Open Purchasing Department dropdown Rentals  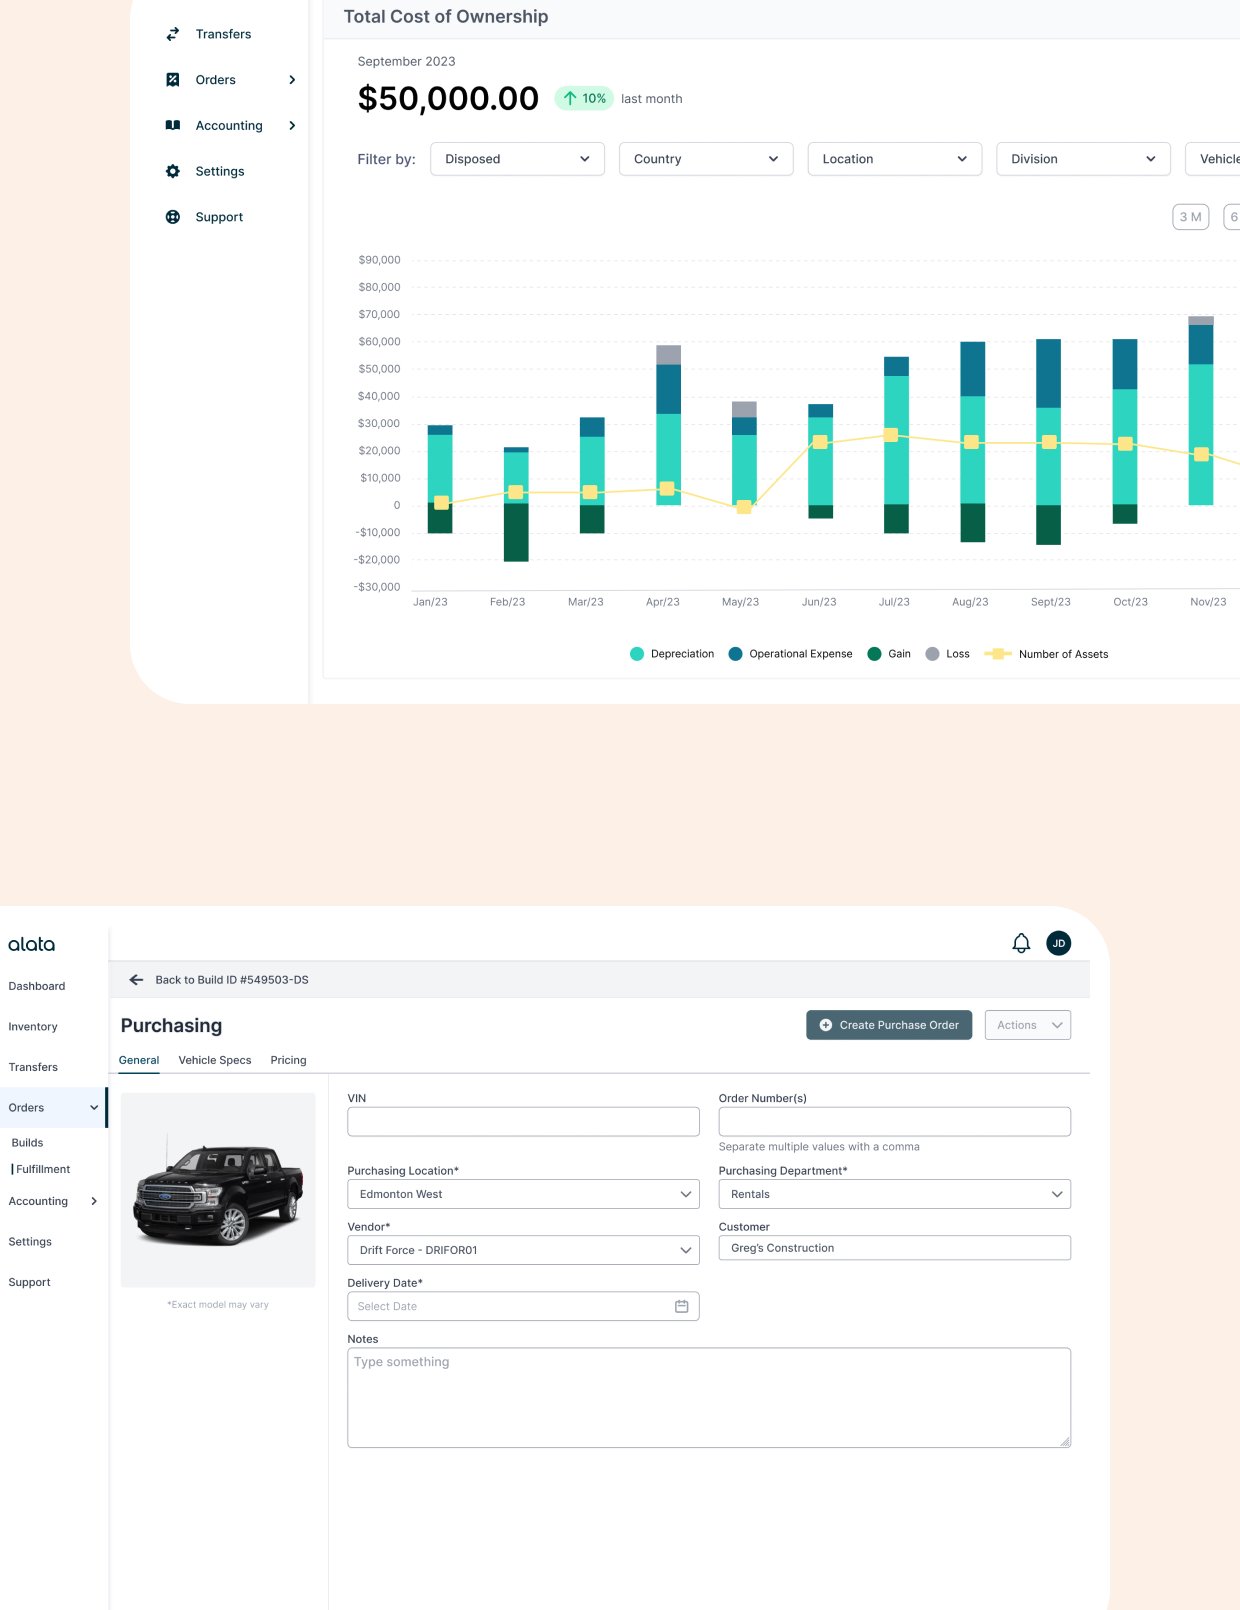[895, 1194]
